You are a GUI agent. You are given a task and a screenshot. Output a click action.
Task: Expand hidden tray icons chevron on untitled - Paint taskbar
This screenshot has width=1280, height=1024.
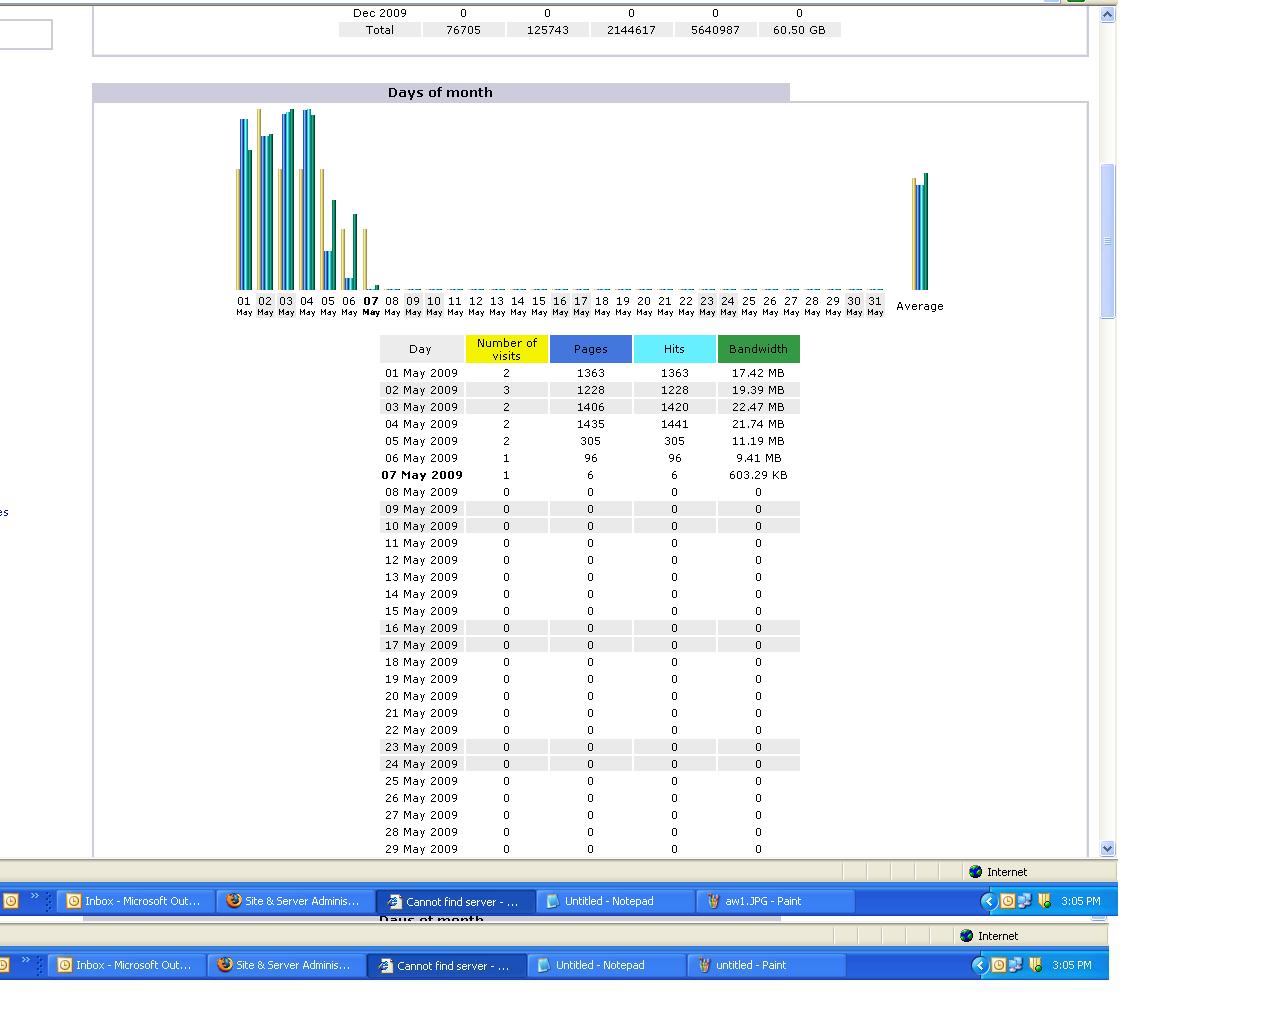click(979, 965)
